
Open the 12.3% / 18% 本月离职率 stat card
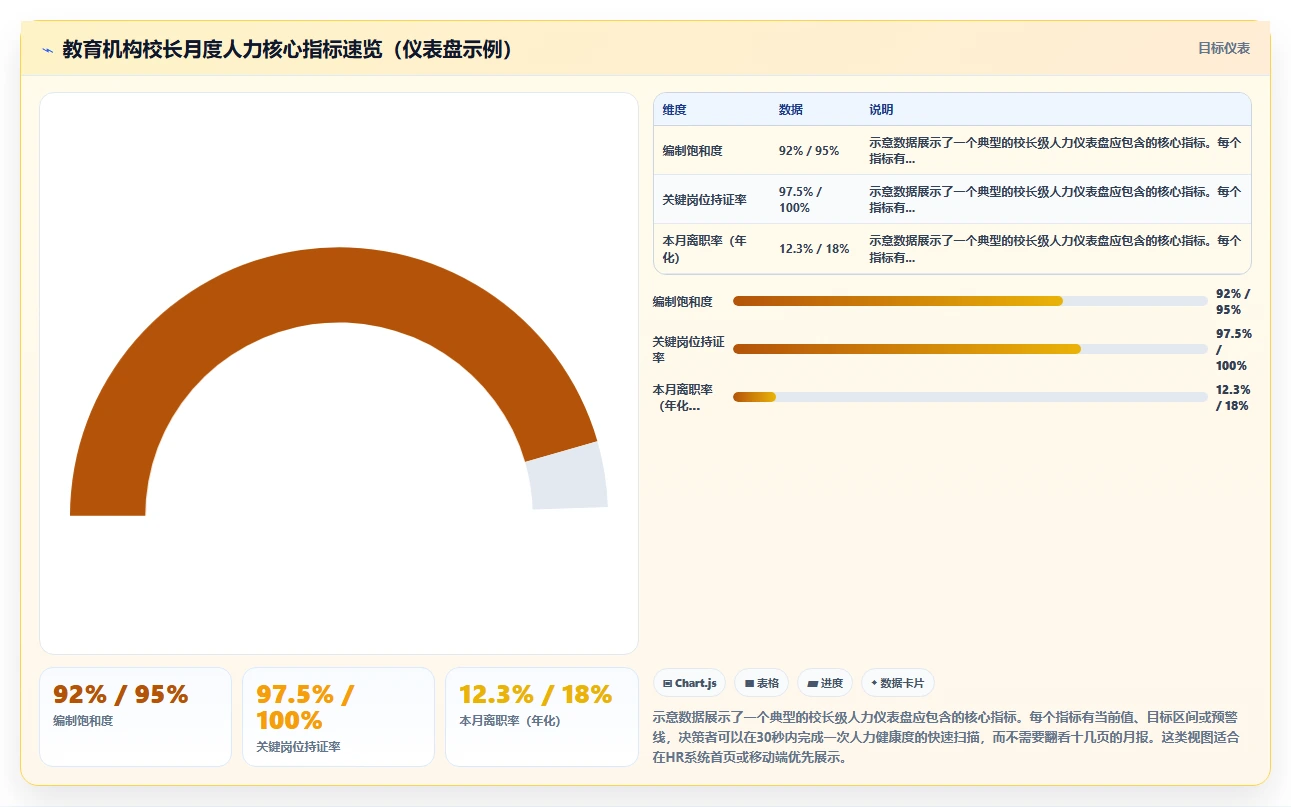point(541,717)
